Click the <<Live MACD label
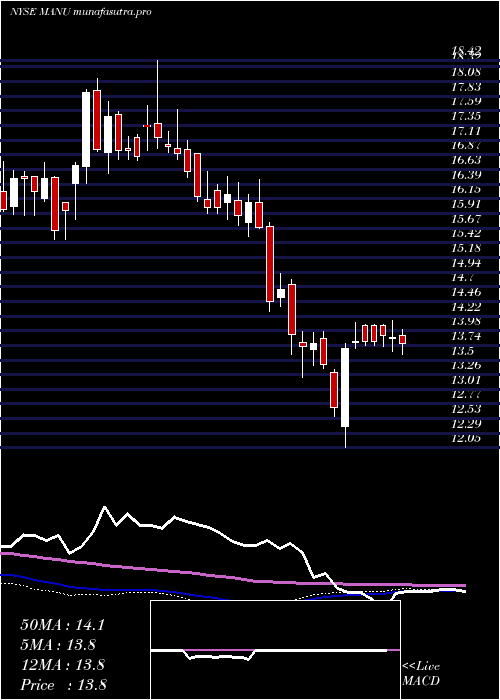 point(421,674)
